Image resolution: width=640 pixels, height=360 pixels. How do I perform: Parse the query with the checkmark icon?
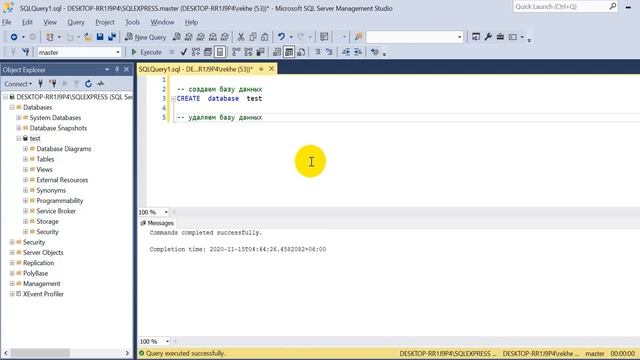pos(184,52)
